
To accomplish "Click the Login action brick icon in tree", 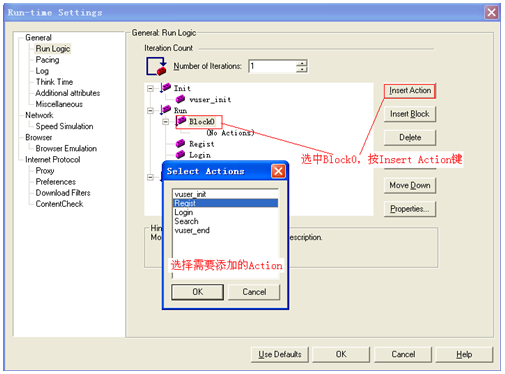I will 180,155.
